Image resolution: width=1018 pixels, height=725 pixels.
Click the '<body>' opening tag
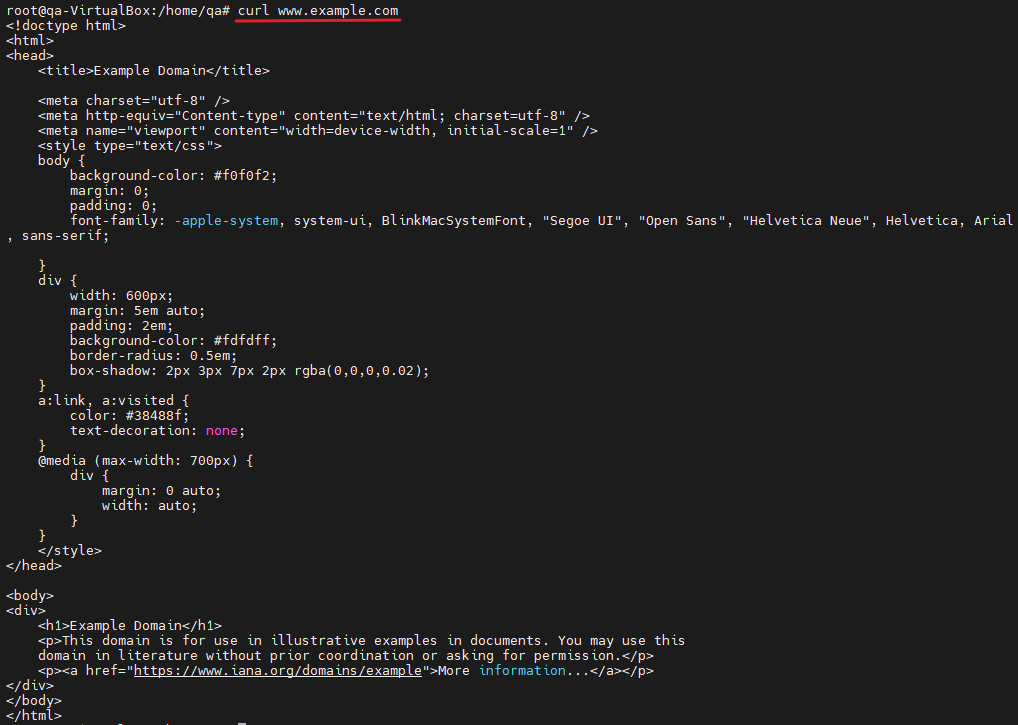pos(30,595)
